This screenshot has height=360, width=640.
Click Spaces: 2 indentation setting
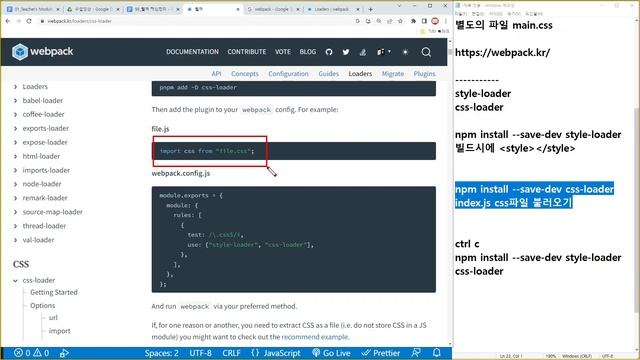(161, 353)
